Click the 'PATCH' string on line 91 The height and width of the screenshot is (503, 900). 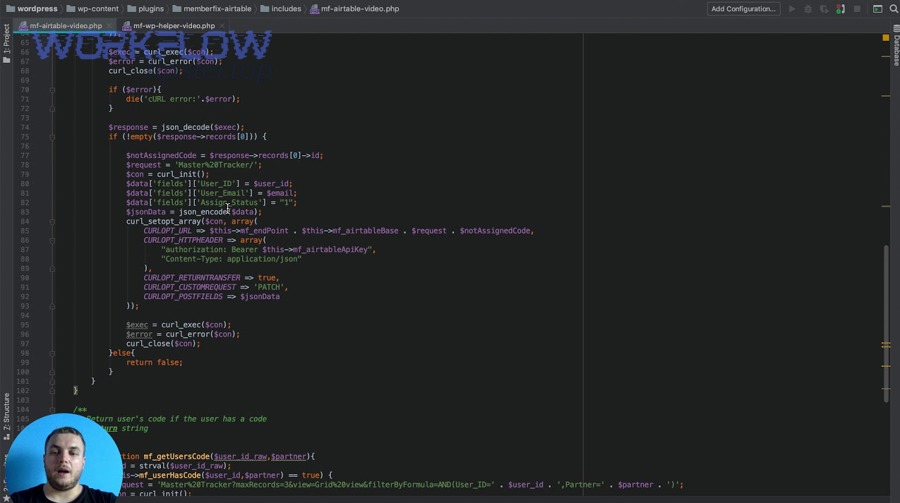click(269, 287)
